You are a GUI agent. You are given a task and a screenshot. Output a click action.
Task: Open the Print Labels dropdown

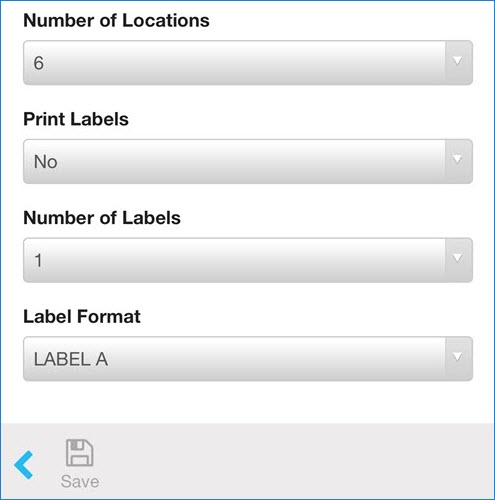[x=248, y=161]
